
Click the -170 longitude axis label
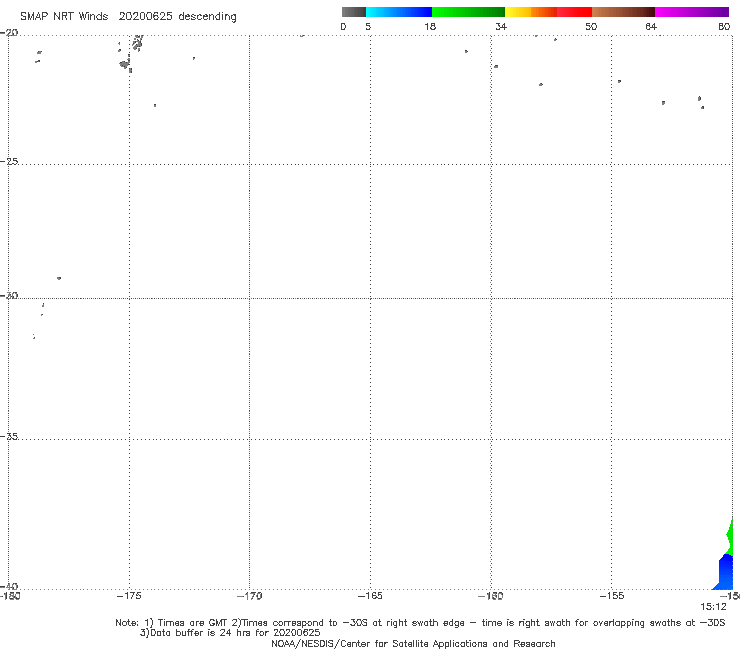[x=249, y=596]
